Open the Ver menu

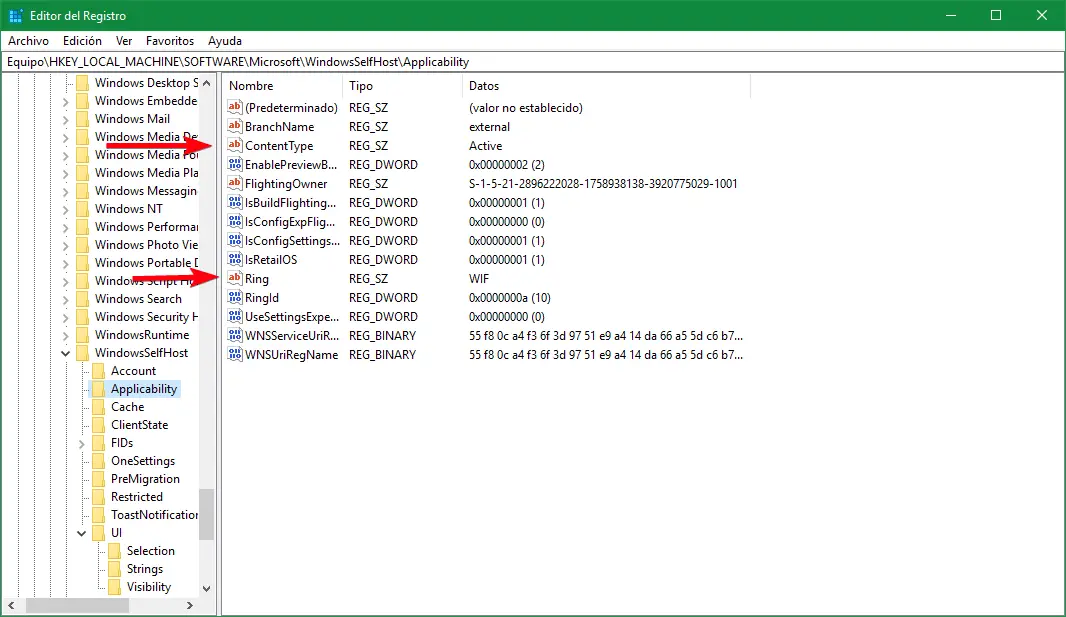(x=124, y=41)
